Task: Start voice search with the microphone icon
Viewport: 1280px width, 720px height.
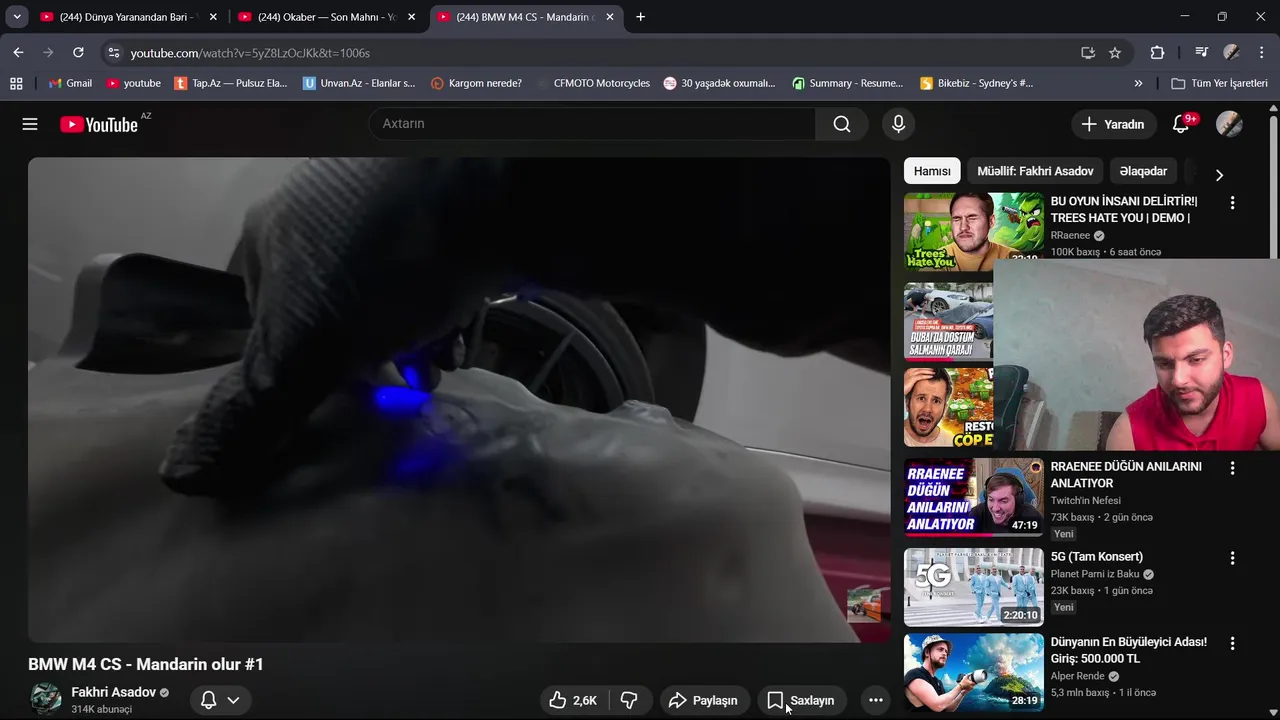Action: click(898, 124)
